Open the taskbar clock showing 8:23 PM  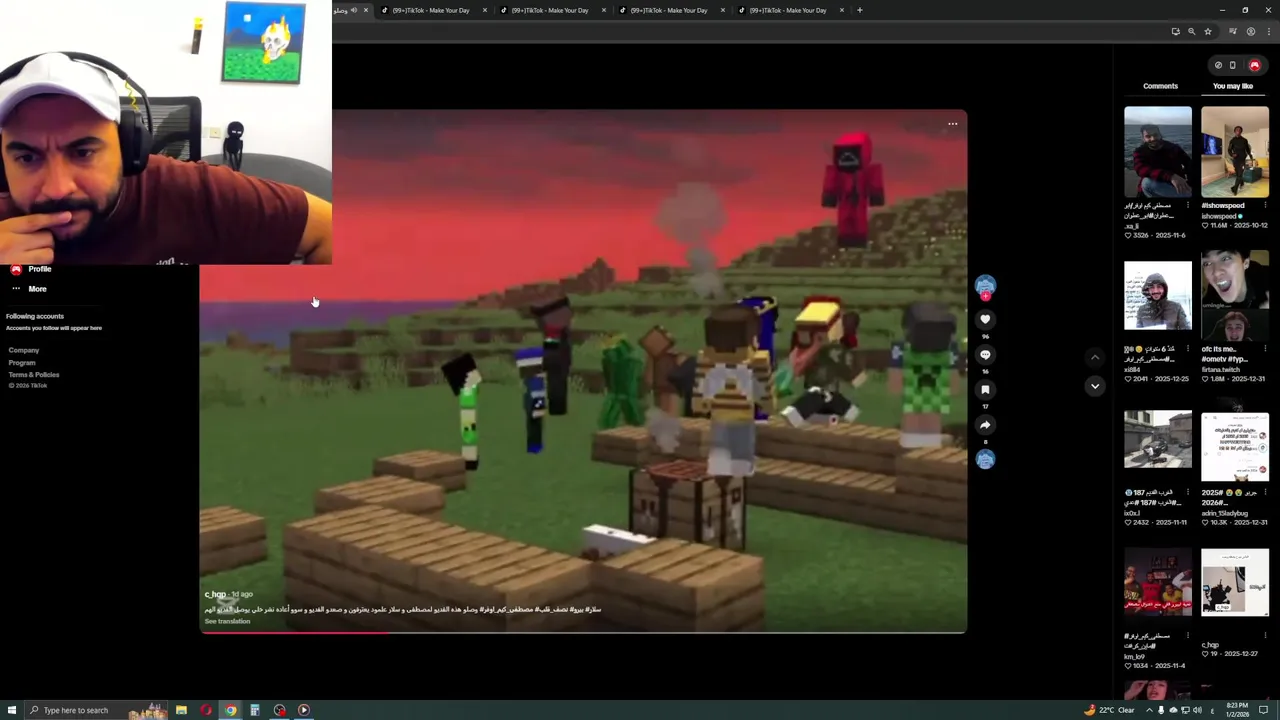pos(1235,710)
